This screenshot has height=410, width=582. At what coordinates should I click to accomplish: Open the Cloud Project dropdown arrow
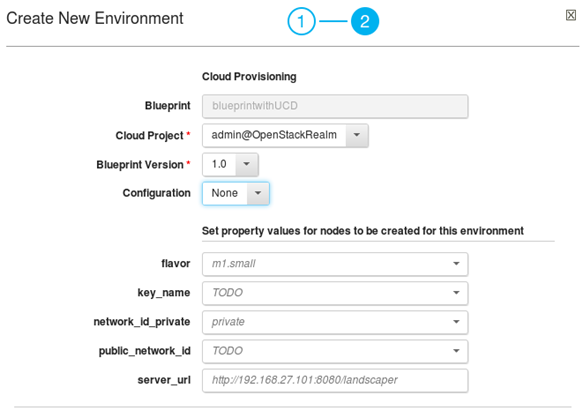(x=357, y=135)
